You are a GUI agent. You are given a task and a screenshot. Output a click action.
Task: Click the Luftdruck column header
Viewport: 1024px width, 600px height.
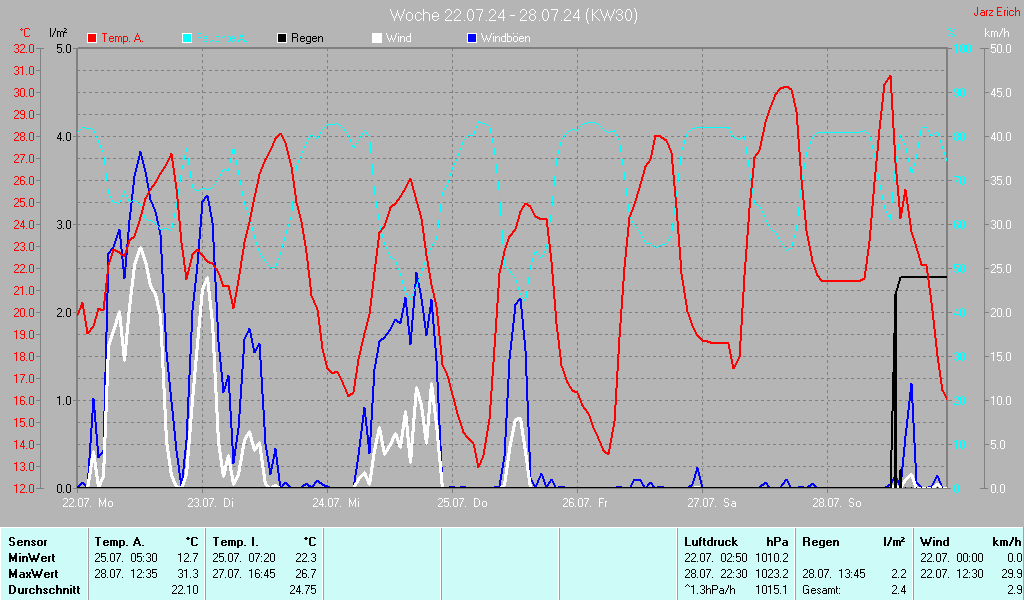pos(709,541)
